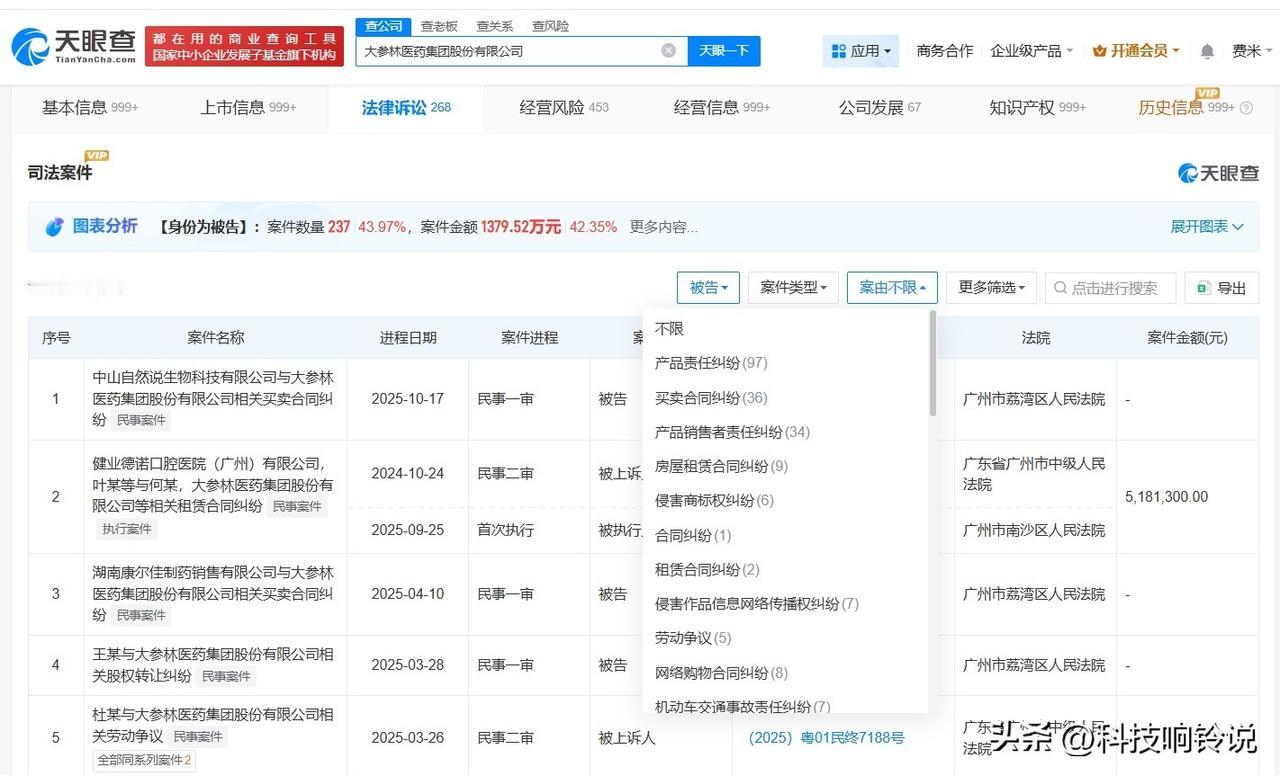Click the 天眼查 watermark logo in 司法案件 header
The height and width of the screenshot is (776, 1280).
pyautogui.click(x=1219, y=171)
